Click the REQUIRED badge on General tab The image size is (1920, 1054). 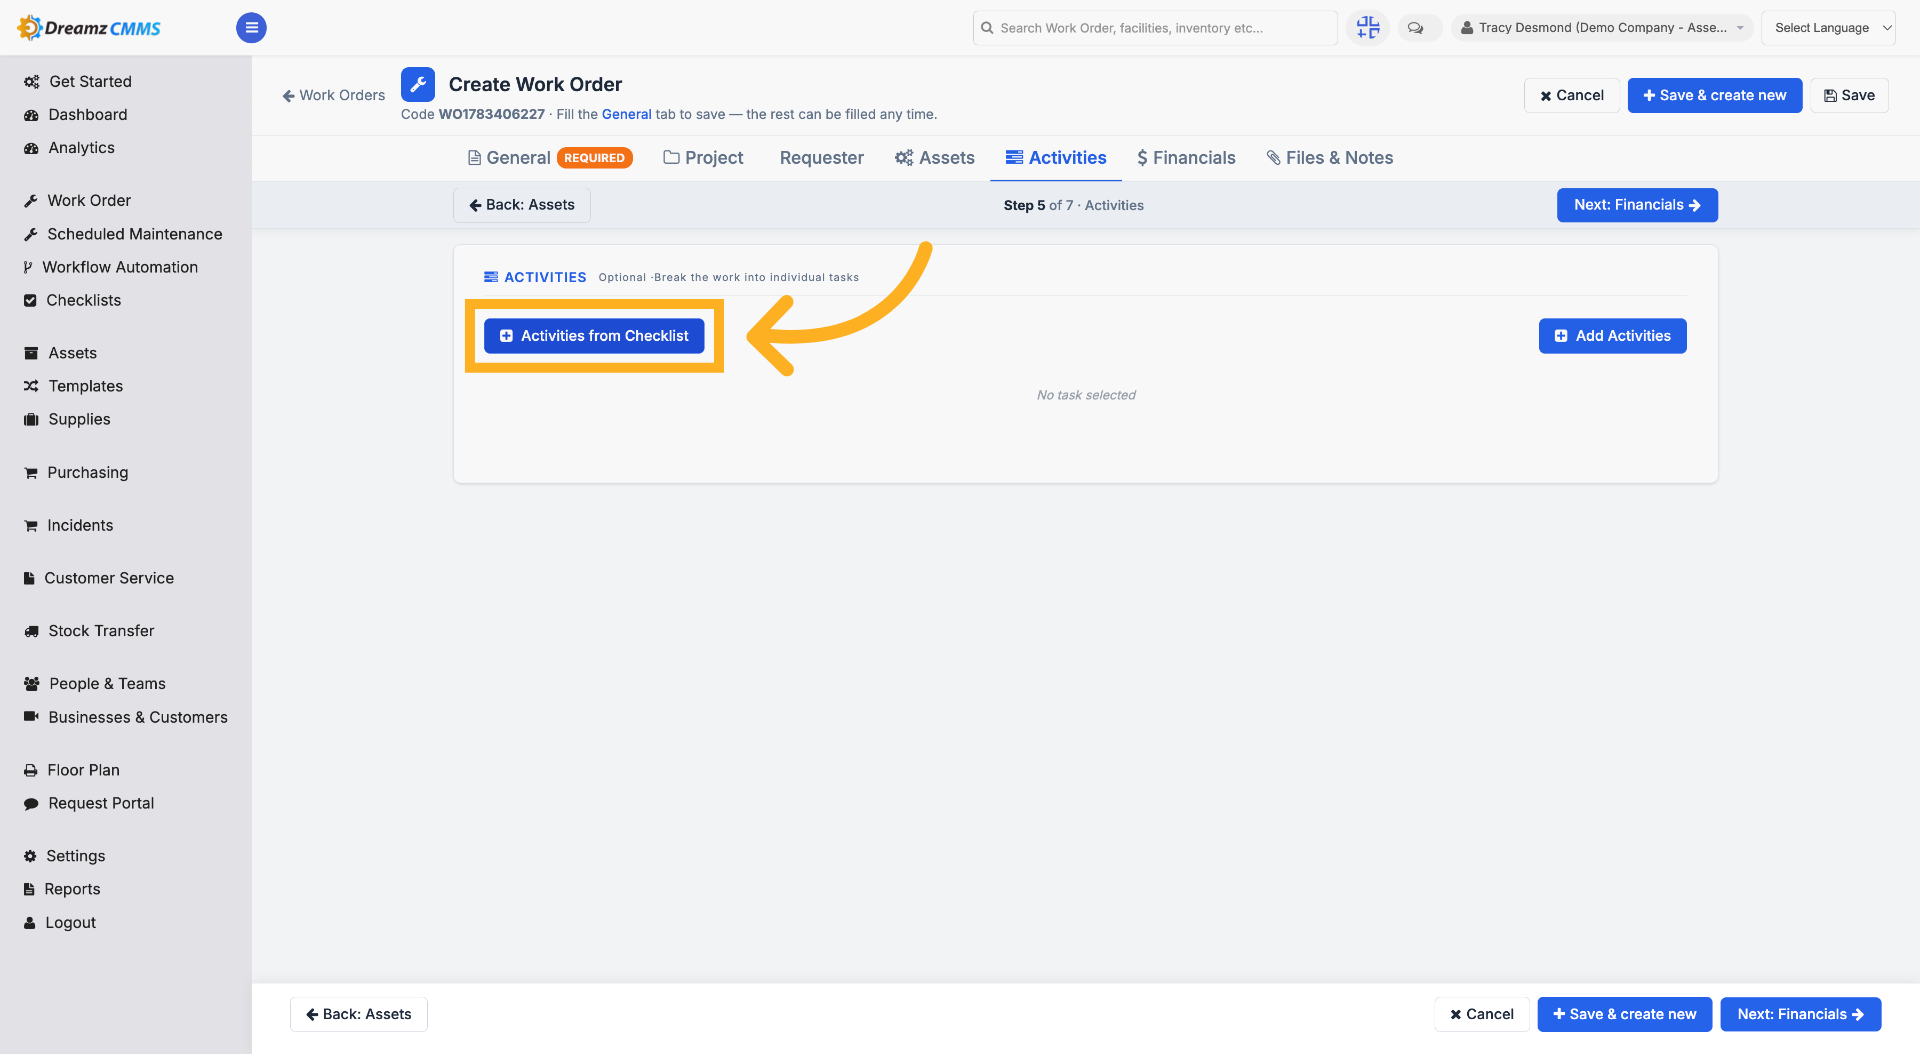pyautogui.click(x=594, y=158)
